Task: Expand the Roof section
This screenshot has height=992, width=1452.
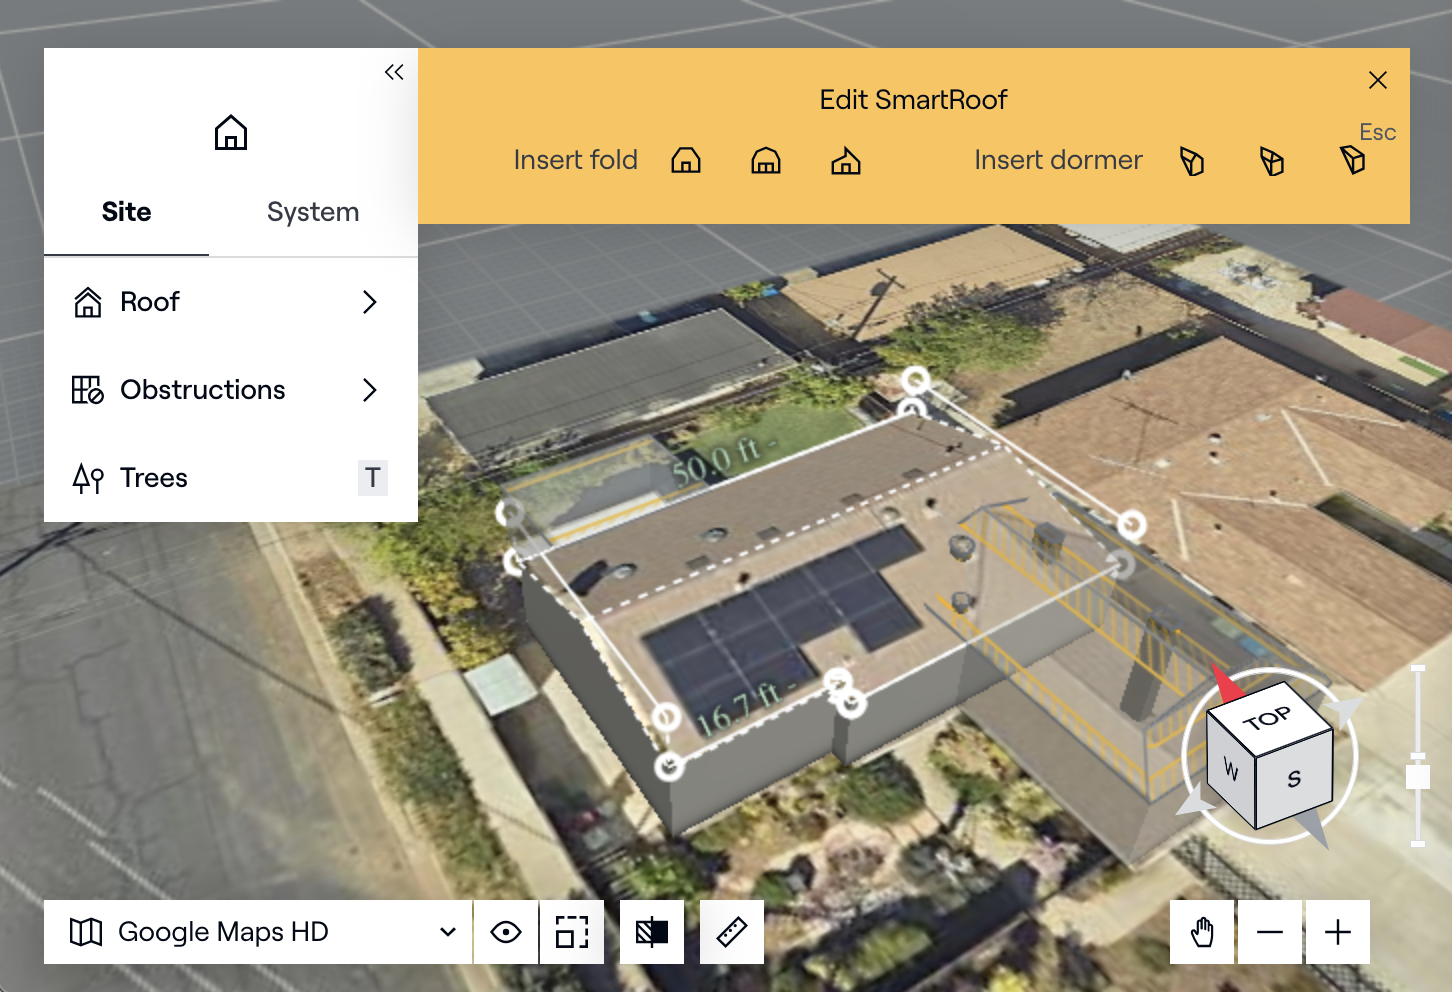Action: point(230,302)
